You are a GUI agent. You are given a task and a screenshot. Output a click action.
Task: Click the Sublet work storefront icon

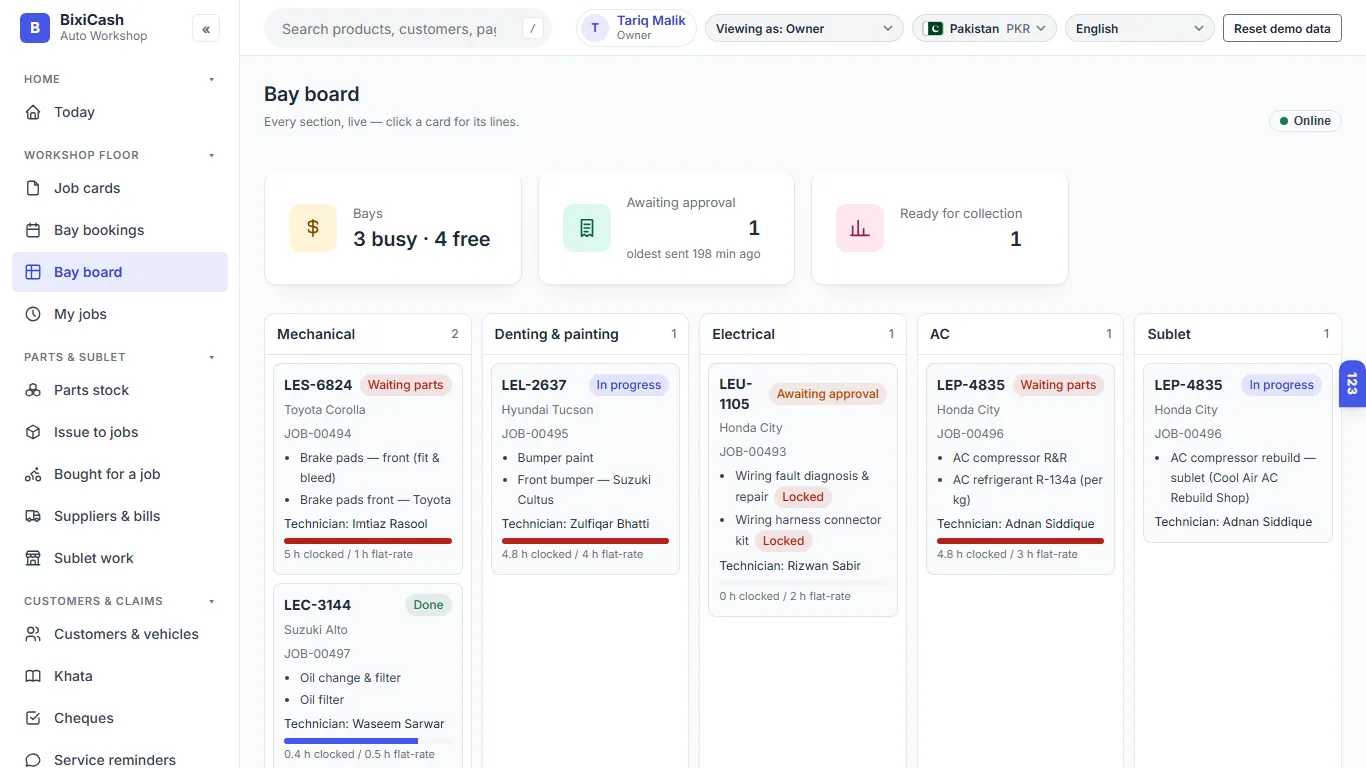(x=33, y=558)
